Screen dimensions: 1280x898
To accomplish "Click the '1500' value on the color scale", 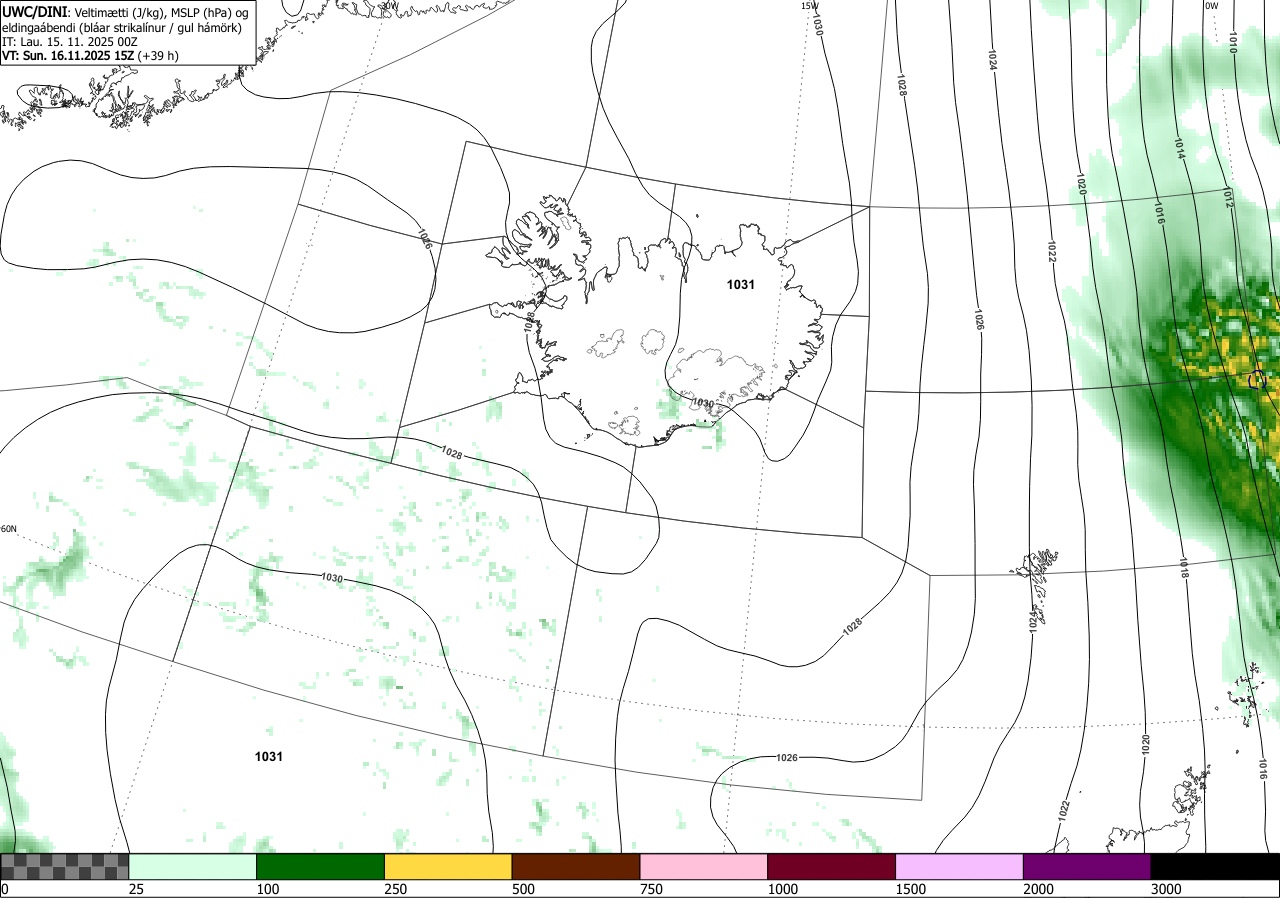I will click(x=910, y=889).
